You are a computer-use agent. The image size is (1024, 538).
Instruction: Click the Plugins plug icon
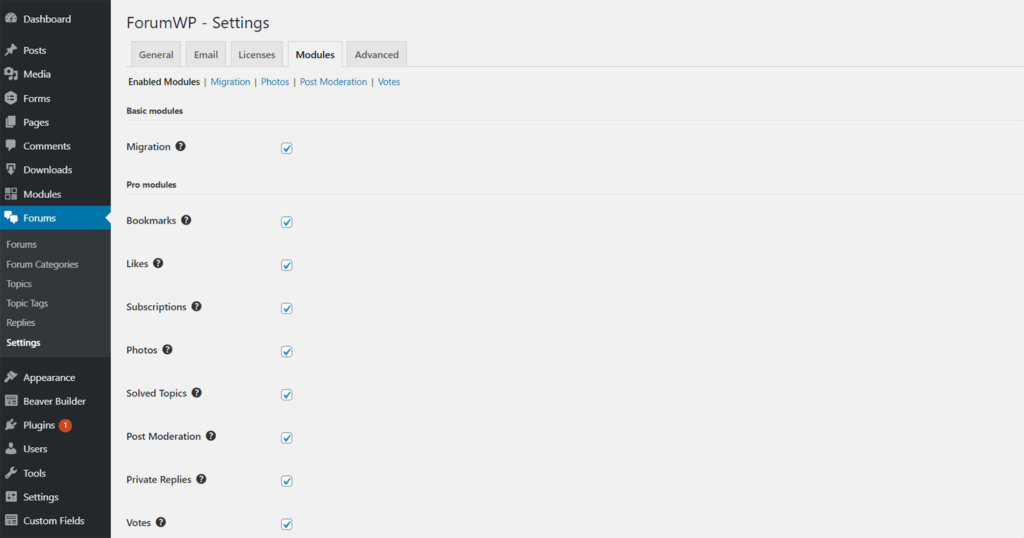pos(11,425)
